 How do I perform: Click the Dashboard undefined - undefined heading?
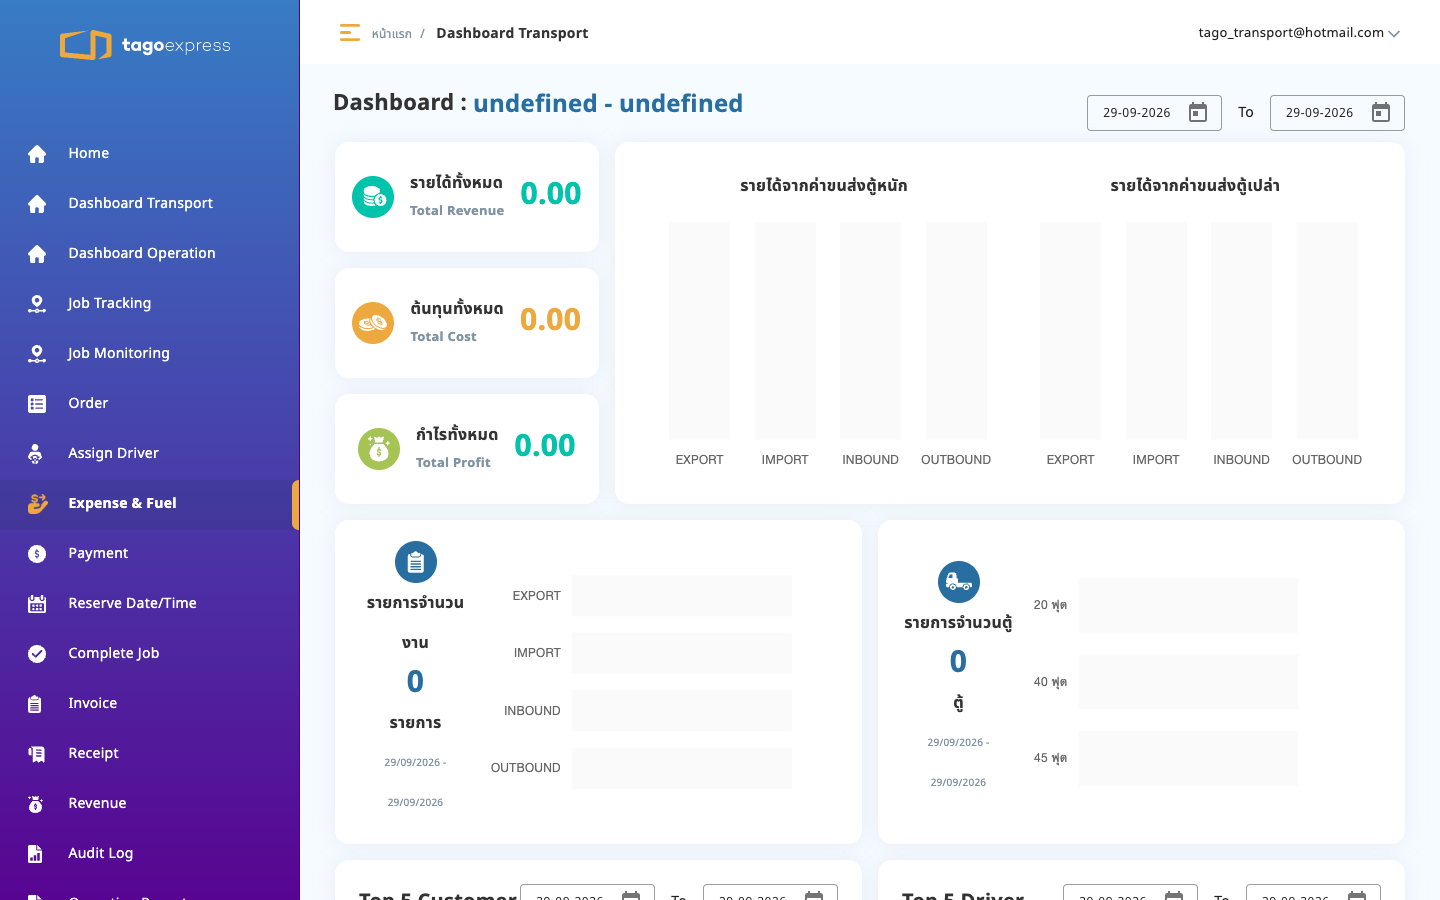pyautogui.click(x=538, y=103)
